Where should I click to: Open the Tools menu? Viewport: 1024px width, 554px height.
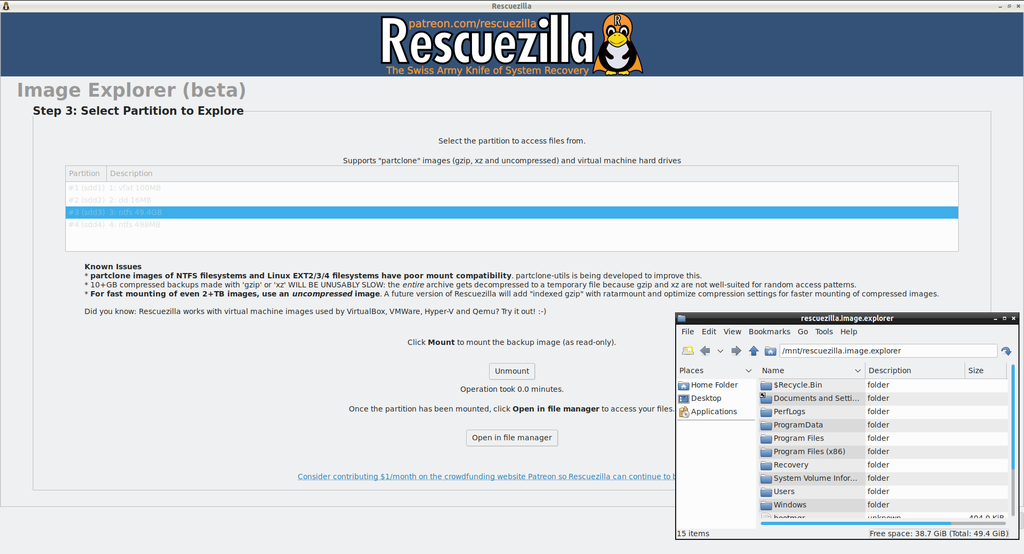click(x=824, y=332)
